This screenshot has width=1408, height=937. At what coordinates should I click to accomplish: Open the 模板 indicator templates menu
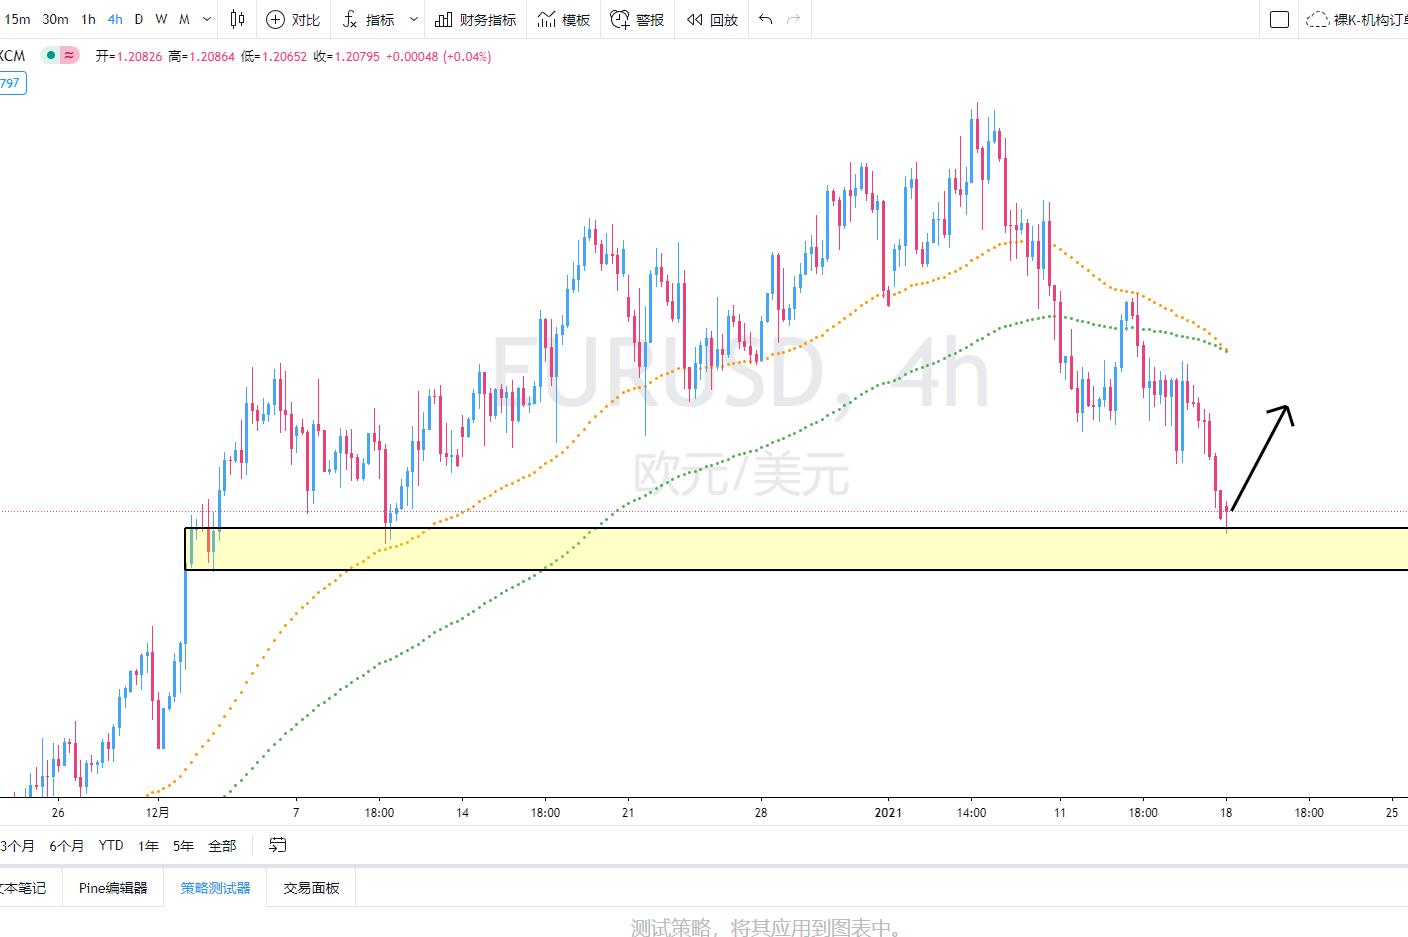564,19
